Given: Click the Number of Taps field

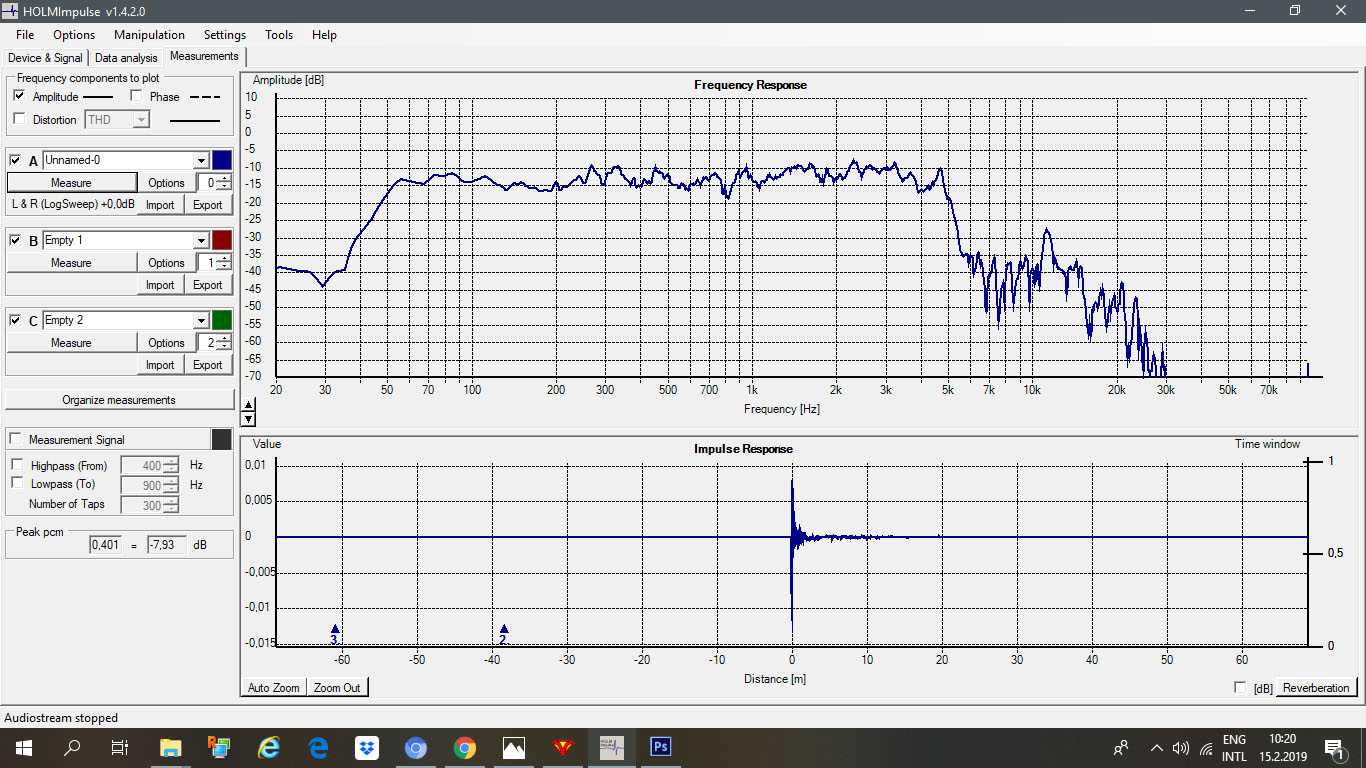Looking at the screenshot, I should coord(150,504).
